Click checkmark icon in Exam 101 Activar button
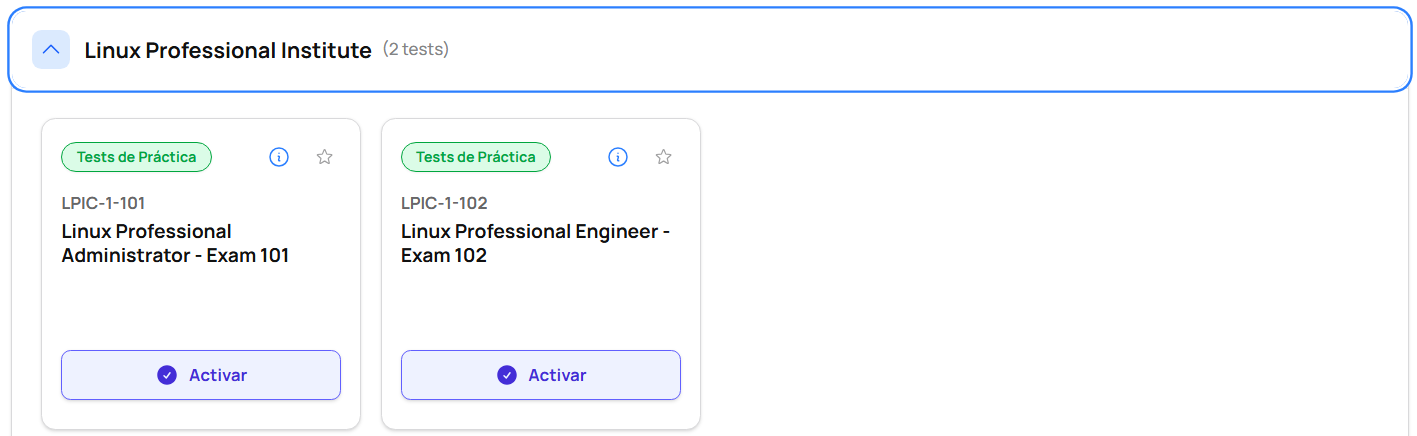 [x=167, y=375]
